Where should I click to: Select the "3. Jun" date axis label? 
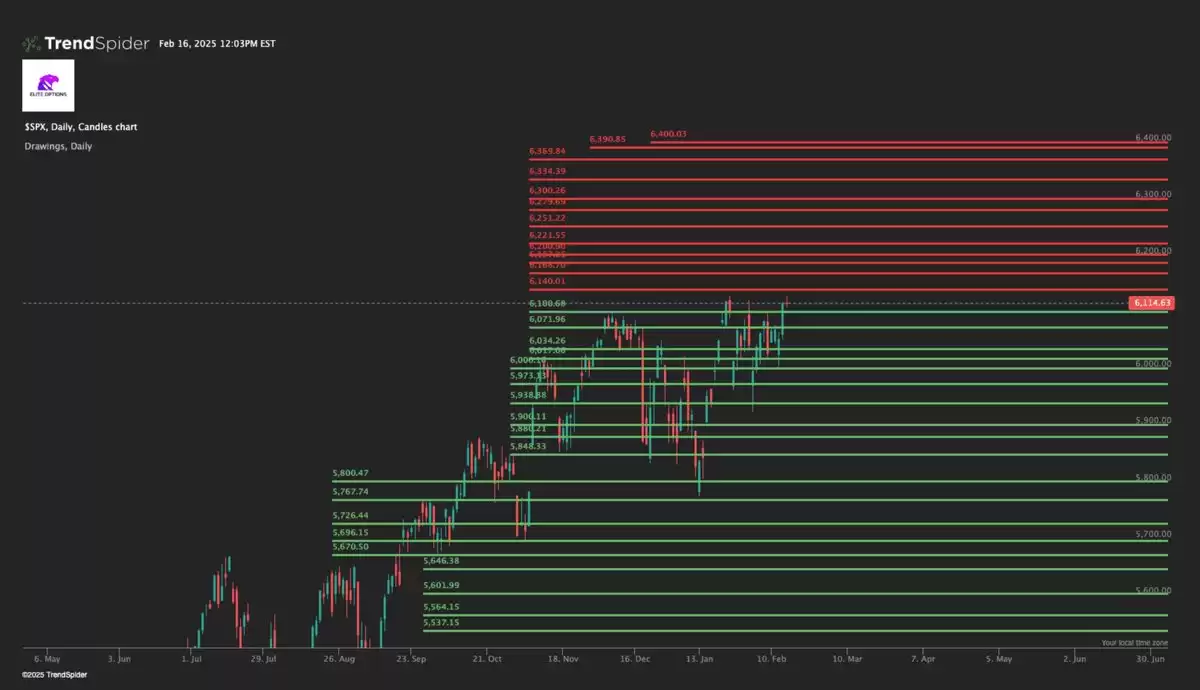tap(118, 659)
